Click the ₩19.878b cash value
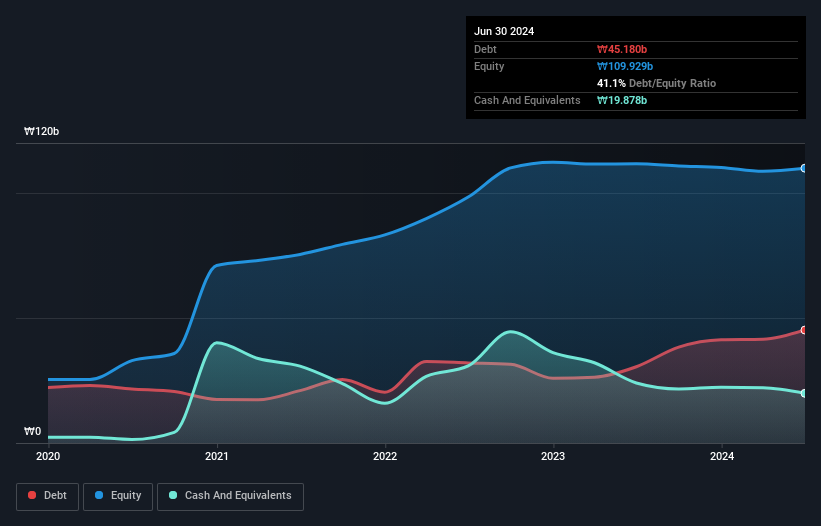The height and width of the screenshot is (526, 821). tap(622, 100)
